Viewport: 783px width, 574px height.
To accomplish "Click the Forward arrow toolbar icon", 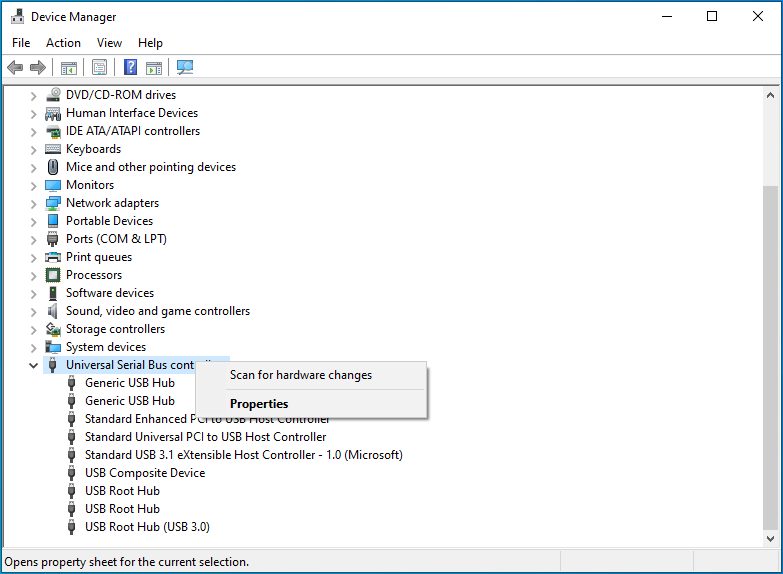I will click(x=38, y=68).
